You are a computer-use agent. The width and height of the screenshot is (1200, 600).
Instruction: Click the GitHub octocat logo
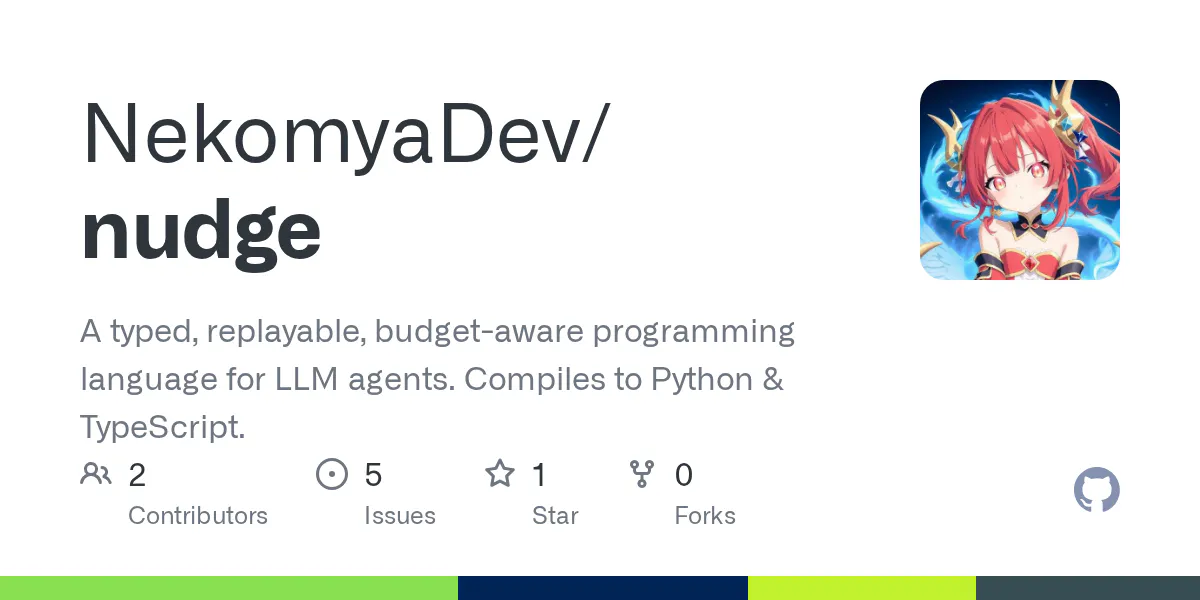click(x=1097, y=490)
